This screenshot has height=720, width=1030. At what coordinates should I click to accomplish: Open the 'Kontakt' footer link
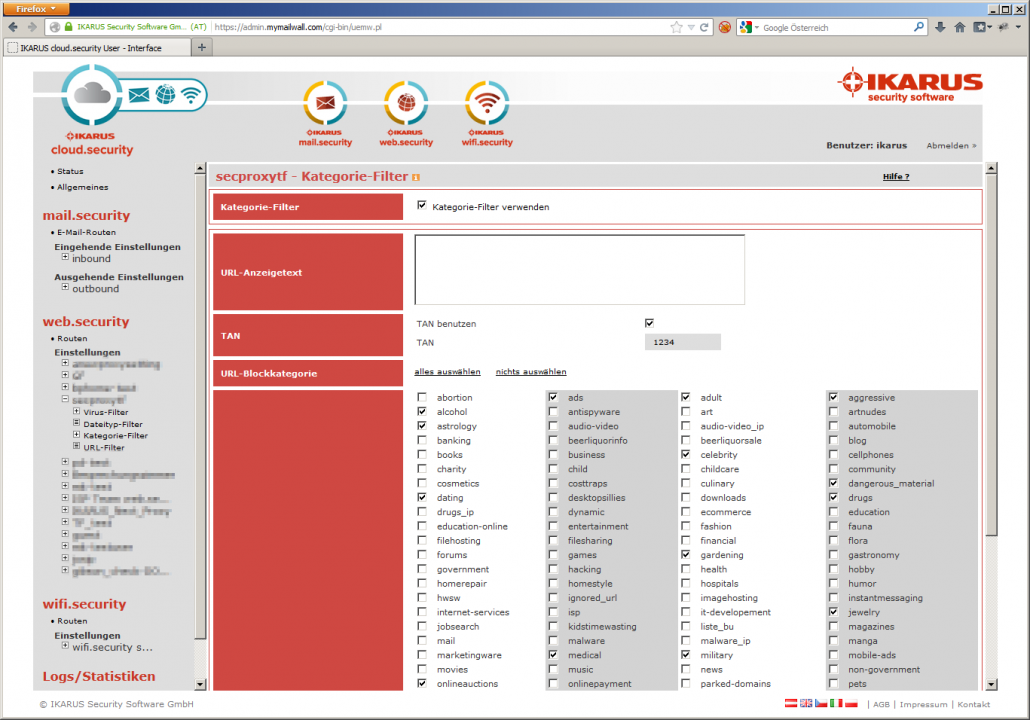[x=974, y=704]
